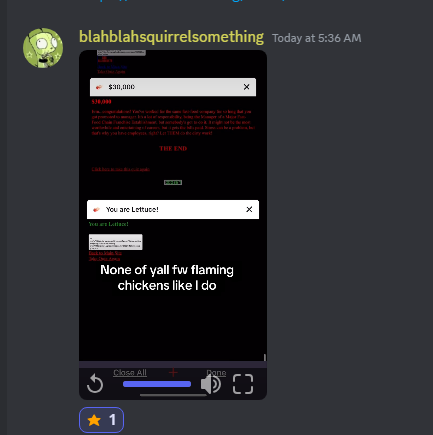The height and width of the screenshot is (435, 433).
Task: Click the small green button below THE END
Action: [173, 182]
